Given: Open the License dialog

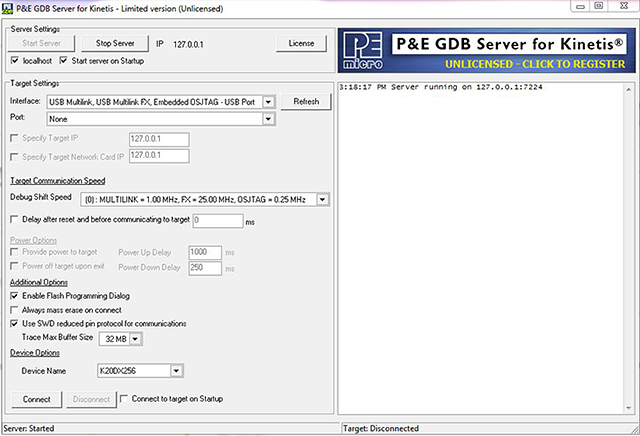Looking at the screenshot, I should coord(301,43).
